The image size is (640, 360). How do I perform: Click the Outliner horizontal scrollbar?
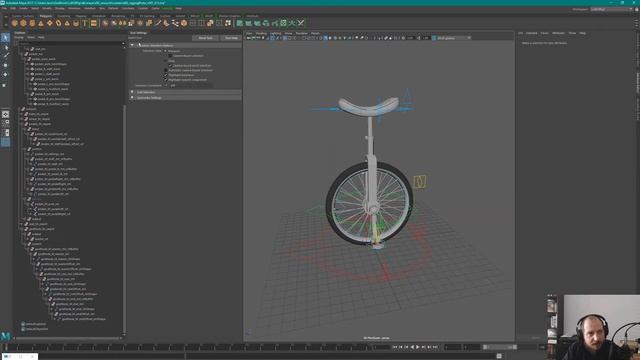pos(67,338)
